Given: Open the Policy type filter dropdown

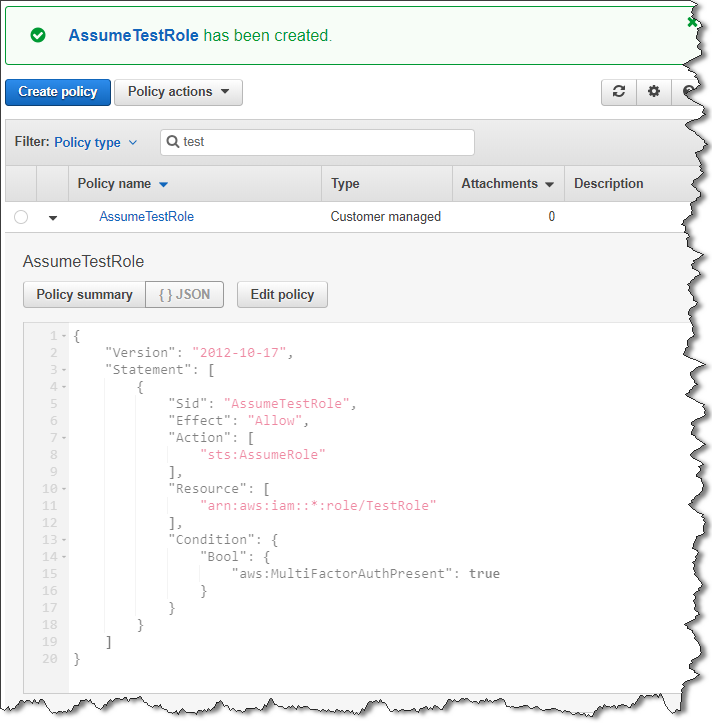Looking at the screenshot, I should tap(96, 142).
